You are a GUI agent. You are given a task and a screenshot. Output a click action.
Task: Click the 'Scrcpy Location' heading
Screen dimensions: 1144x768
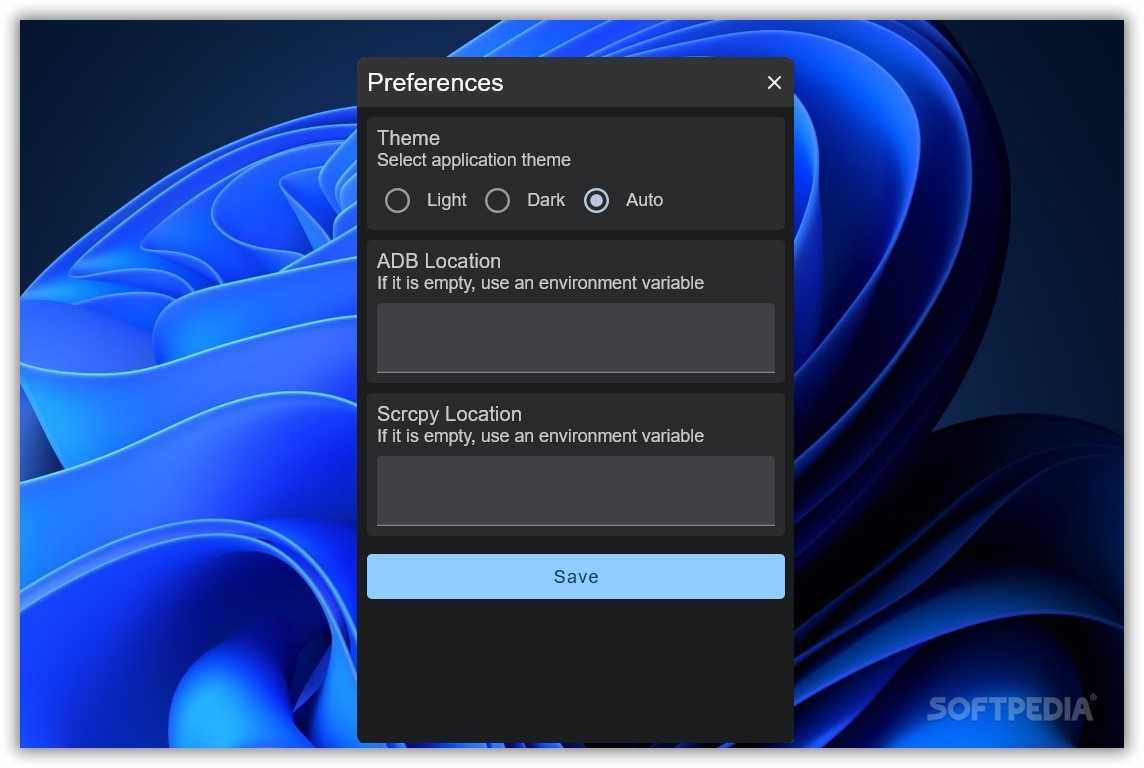449,414
